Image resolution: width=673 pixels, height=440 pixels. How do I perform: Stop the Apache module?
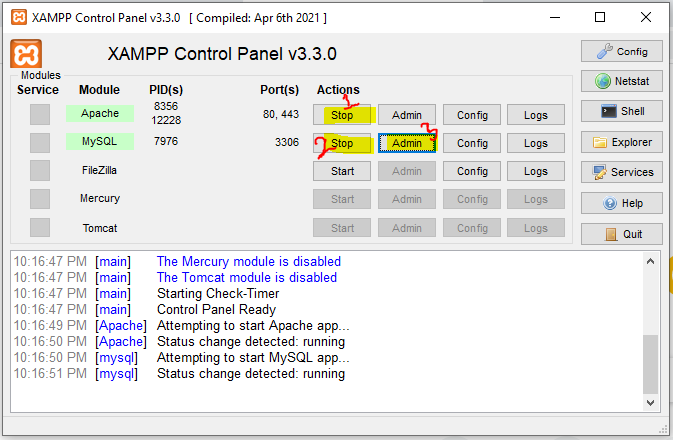(x=342, y=115)
